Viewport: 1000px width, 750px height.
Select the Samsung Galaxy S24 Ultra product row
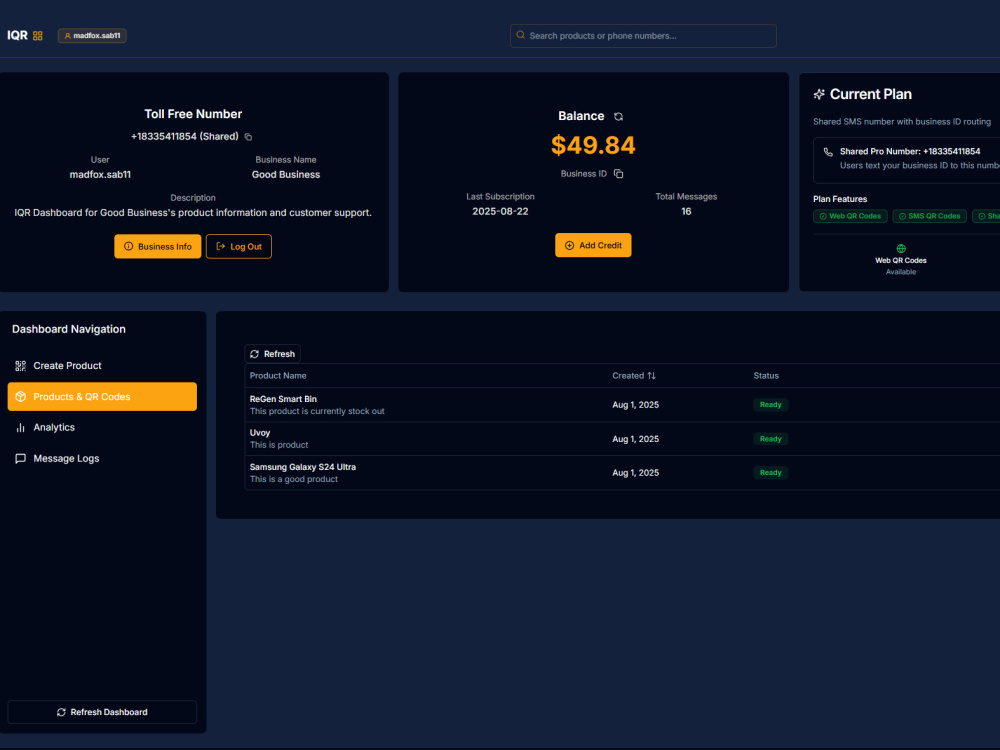coord(622,473)
